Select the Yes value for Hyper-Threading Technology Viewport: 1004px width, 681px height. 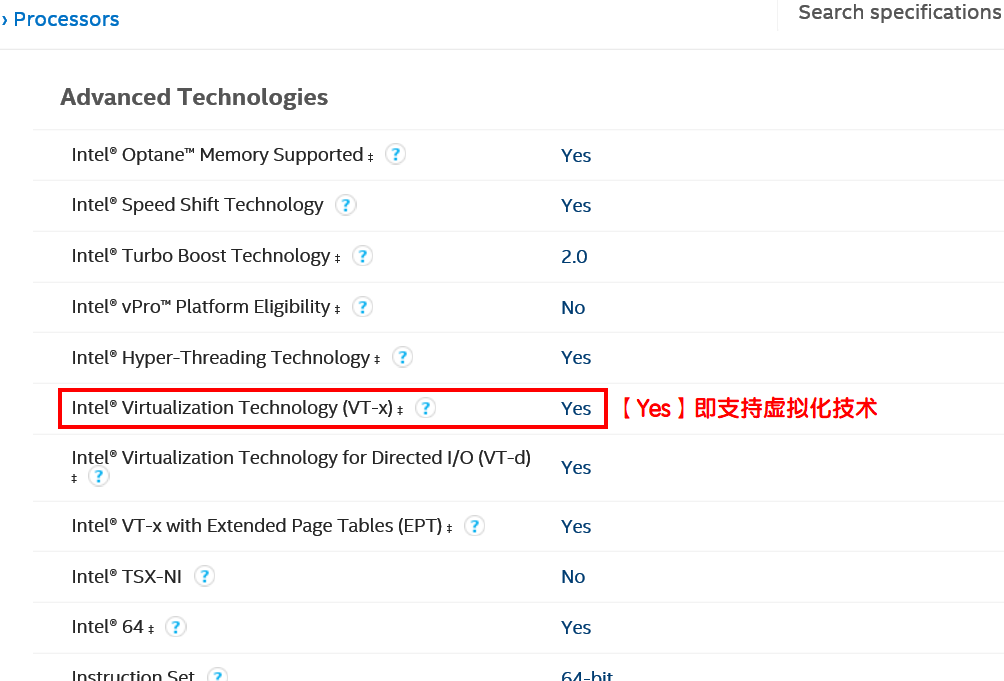click(x=576, y=357)
